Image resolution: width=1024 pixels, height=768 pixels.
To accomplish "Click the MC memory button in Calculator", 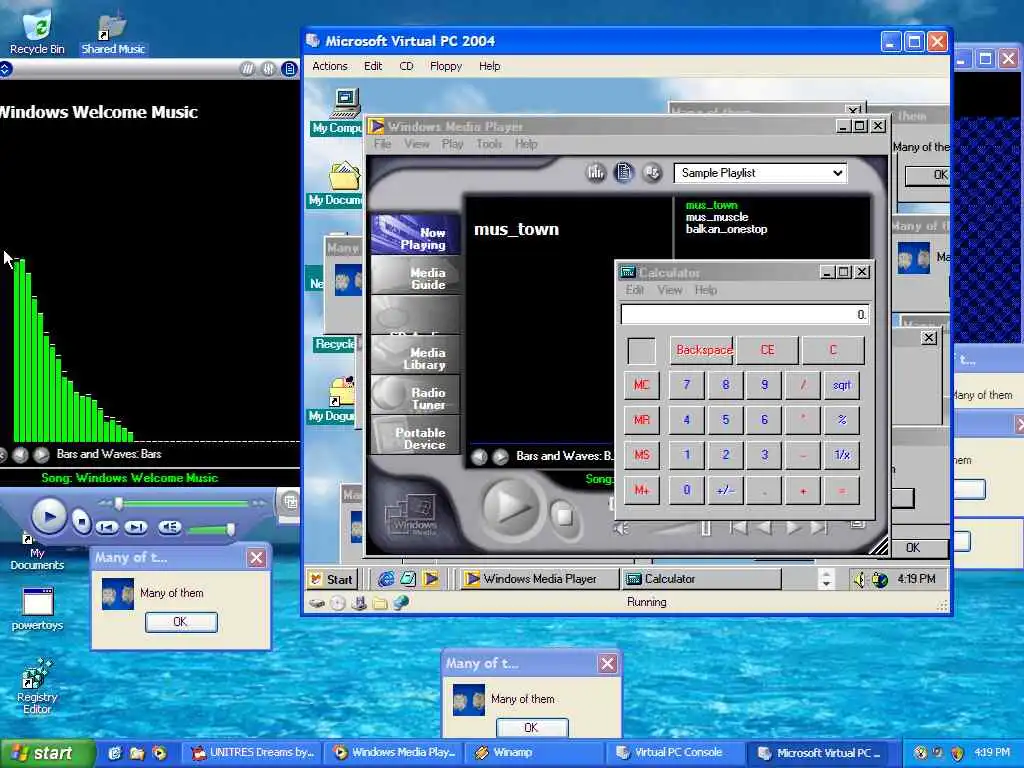I will 641,385.
